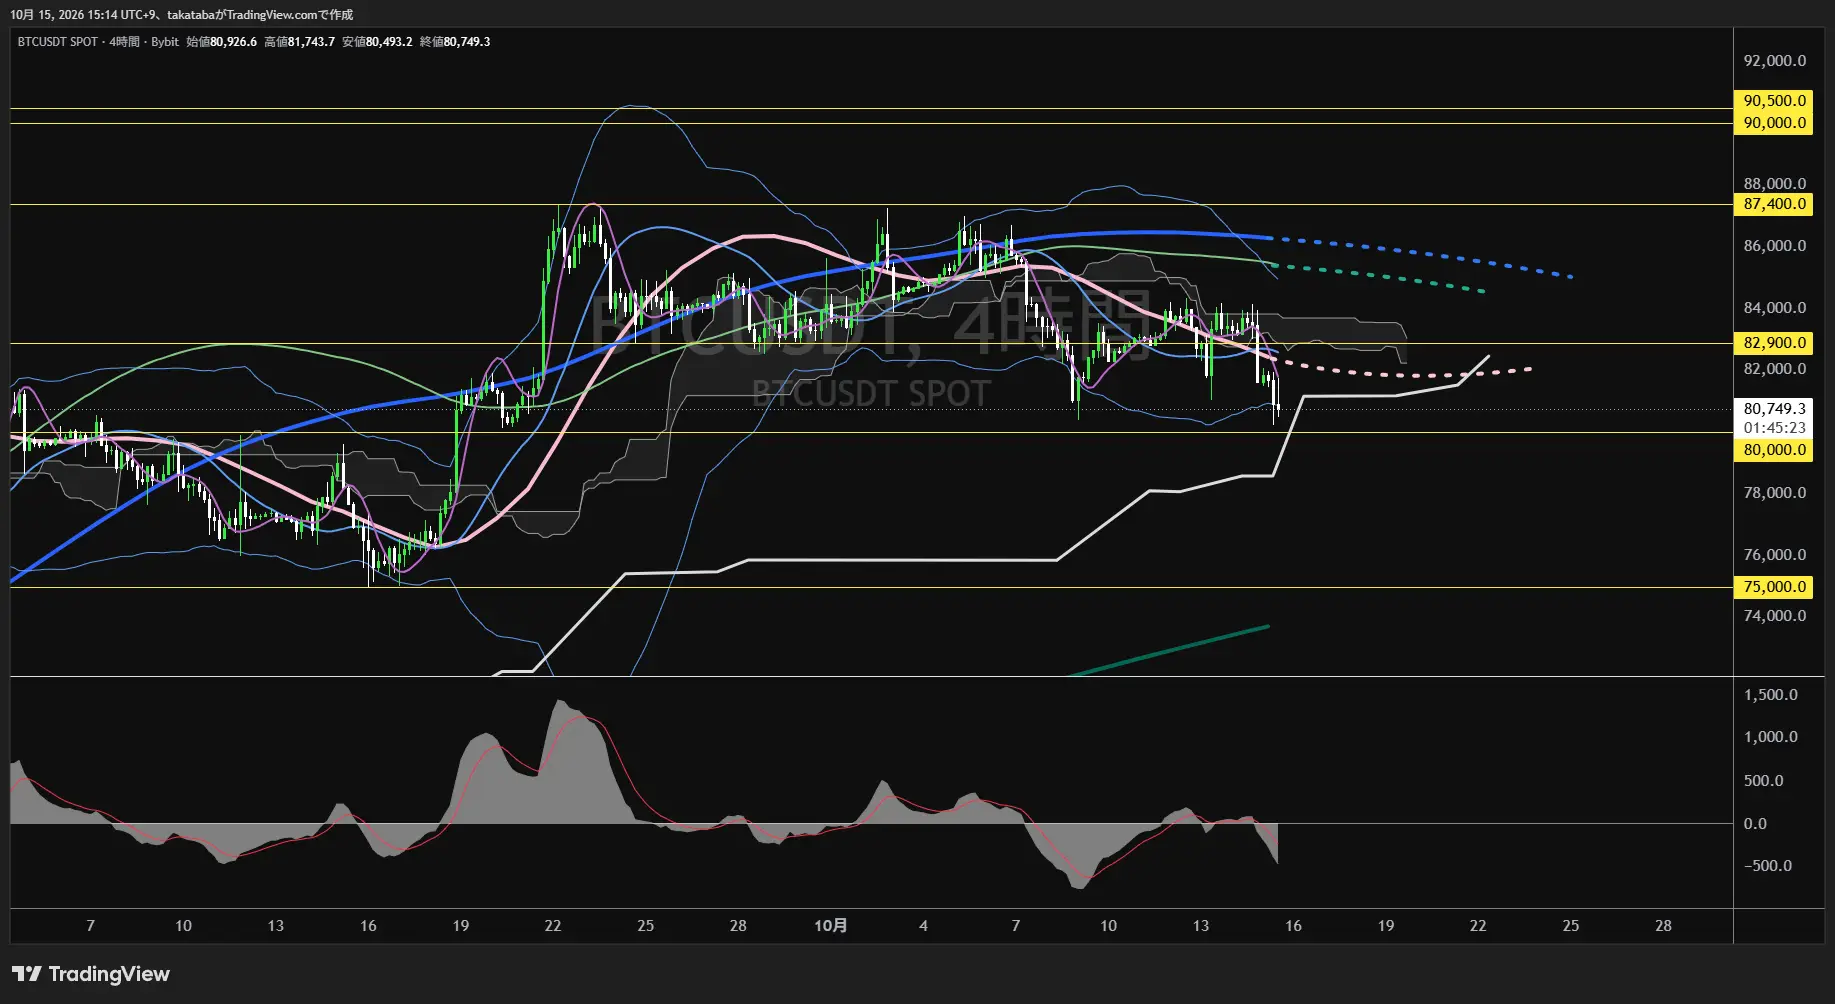Select the BTCUSDT SPOT symbol title
This screenshot has height=1004, width=1835.
point(58,42)
